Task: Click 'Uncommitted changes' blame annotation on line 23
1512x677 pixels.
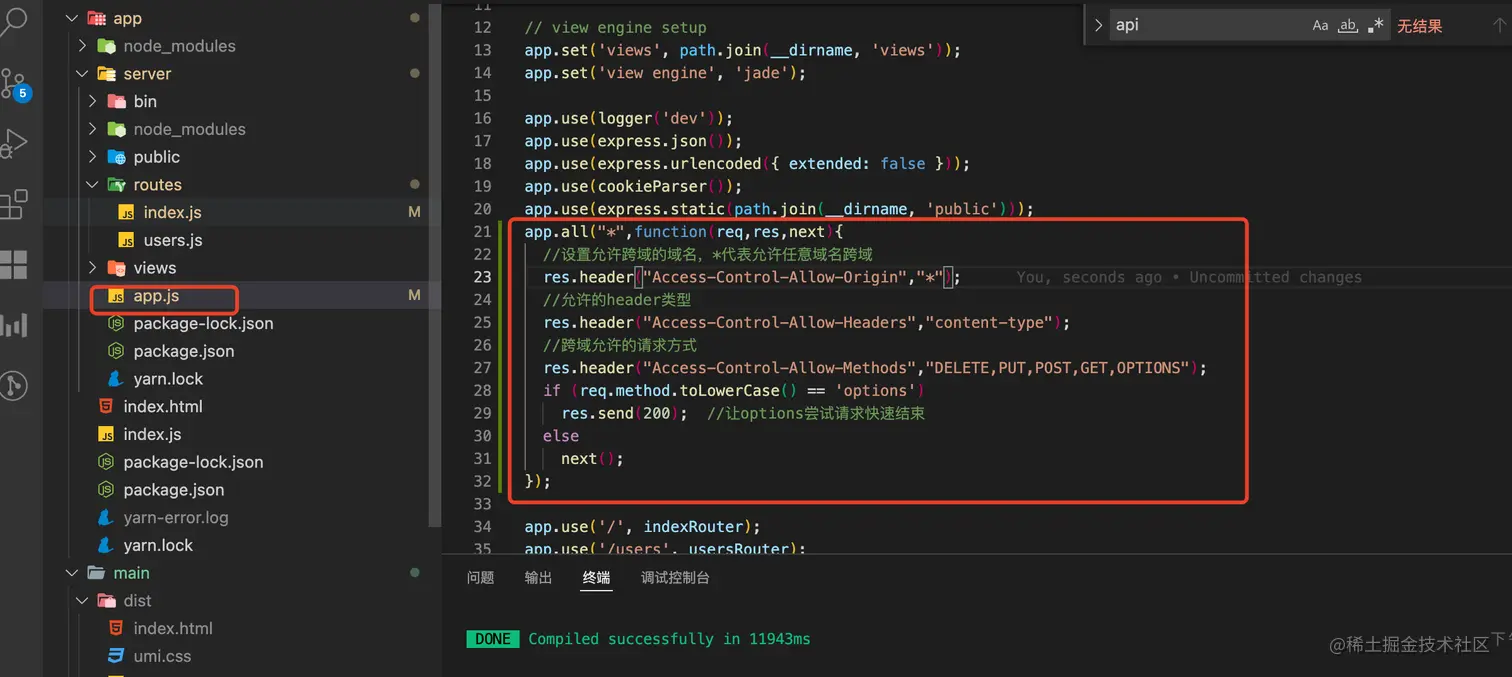Action: [1275, 277]
